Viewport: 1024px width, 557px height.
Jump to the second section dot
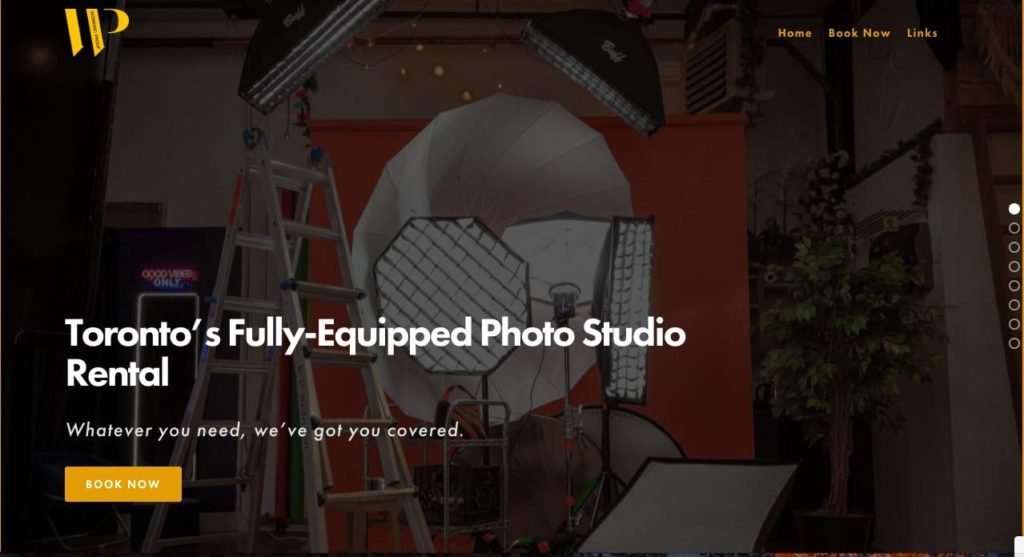pos(1014,228)
